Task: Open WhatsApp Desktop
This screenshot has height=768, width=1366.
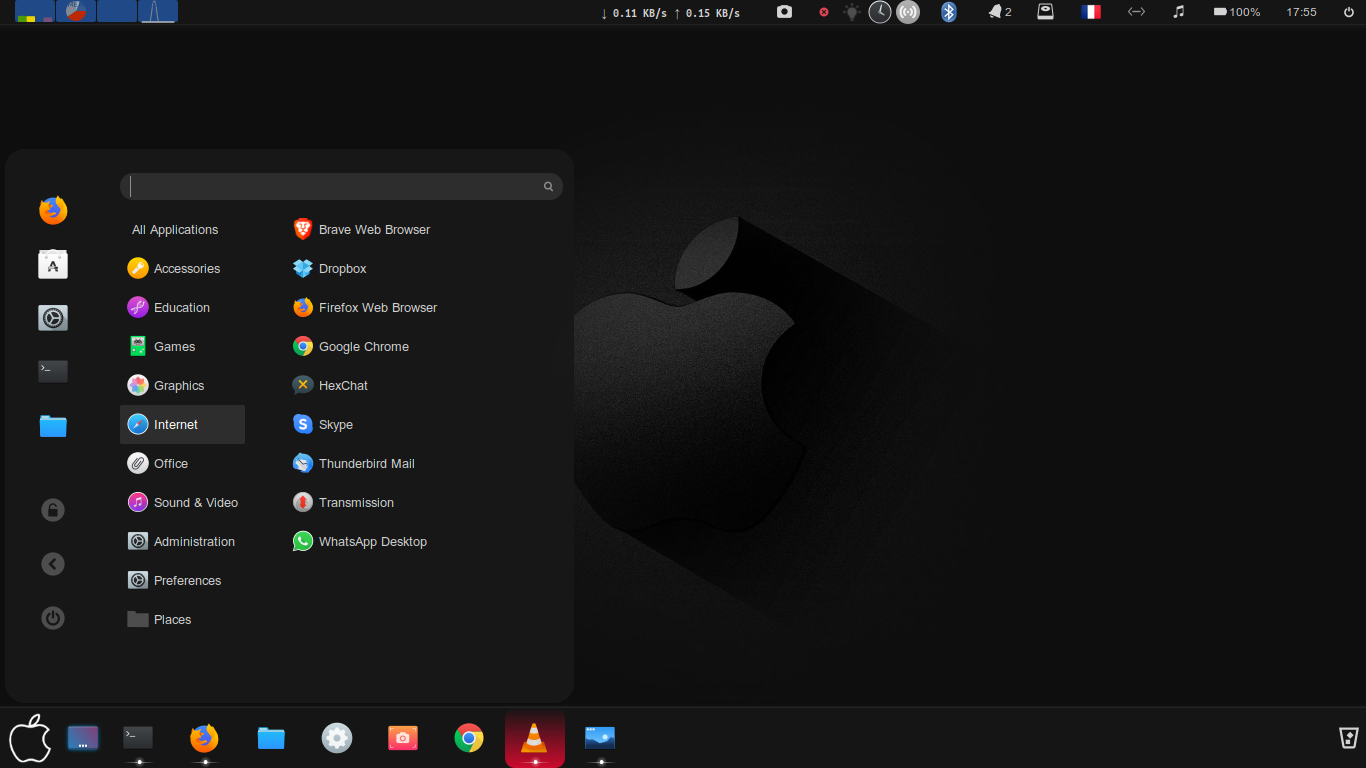Action: [x=359, y=541]
